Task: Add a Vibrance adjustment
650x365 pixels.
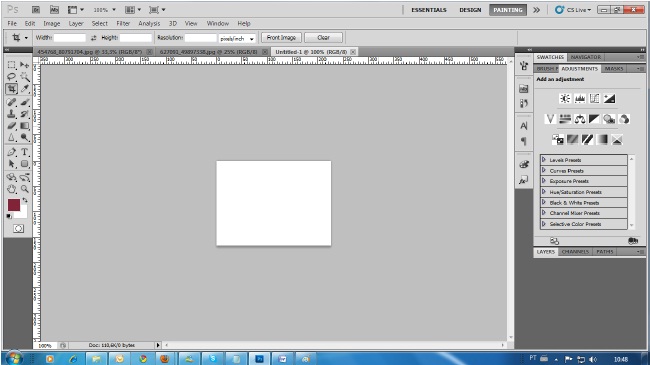Action: [x=550, y=119]
